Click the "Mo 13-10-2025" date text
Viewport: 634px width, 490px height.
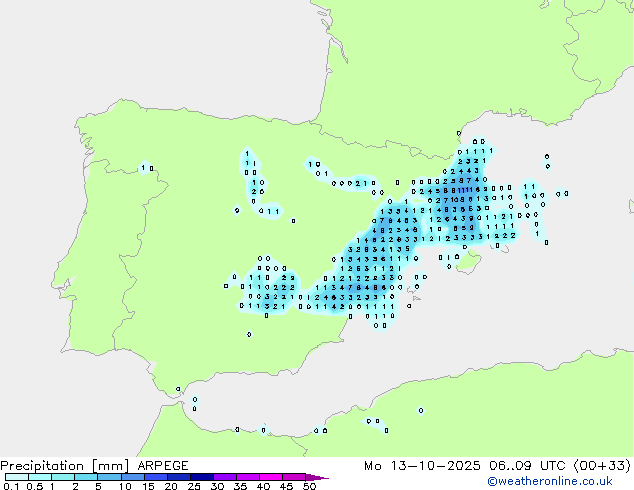(422, 466)
